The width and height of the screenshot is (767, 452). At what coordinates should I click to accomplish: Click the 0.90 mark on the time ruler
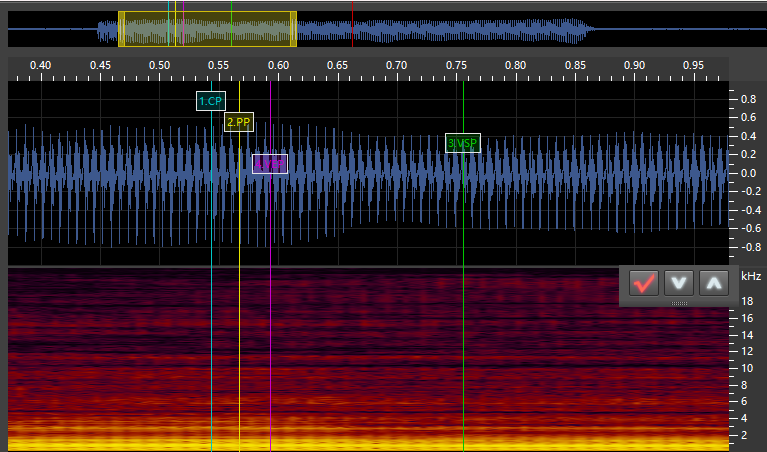(x=634, y=65)
